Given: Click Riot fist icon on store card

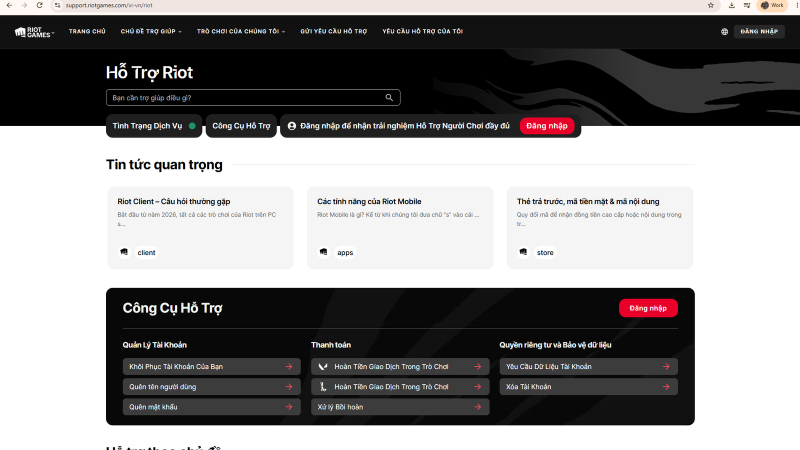Looking at the screenshot, I should coord(523,252).
